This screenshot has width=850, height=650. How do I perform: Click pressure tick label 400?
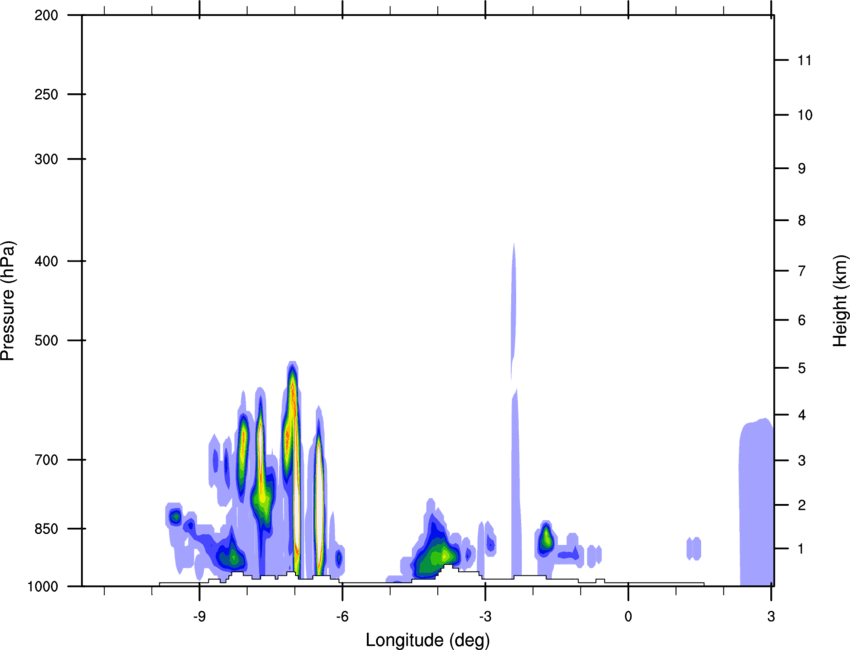click(x=46, y=261)
